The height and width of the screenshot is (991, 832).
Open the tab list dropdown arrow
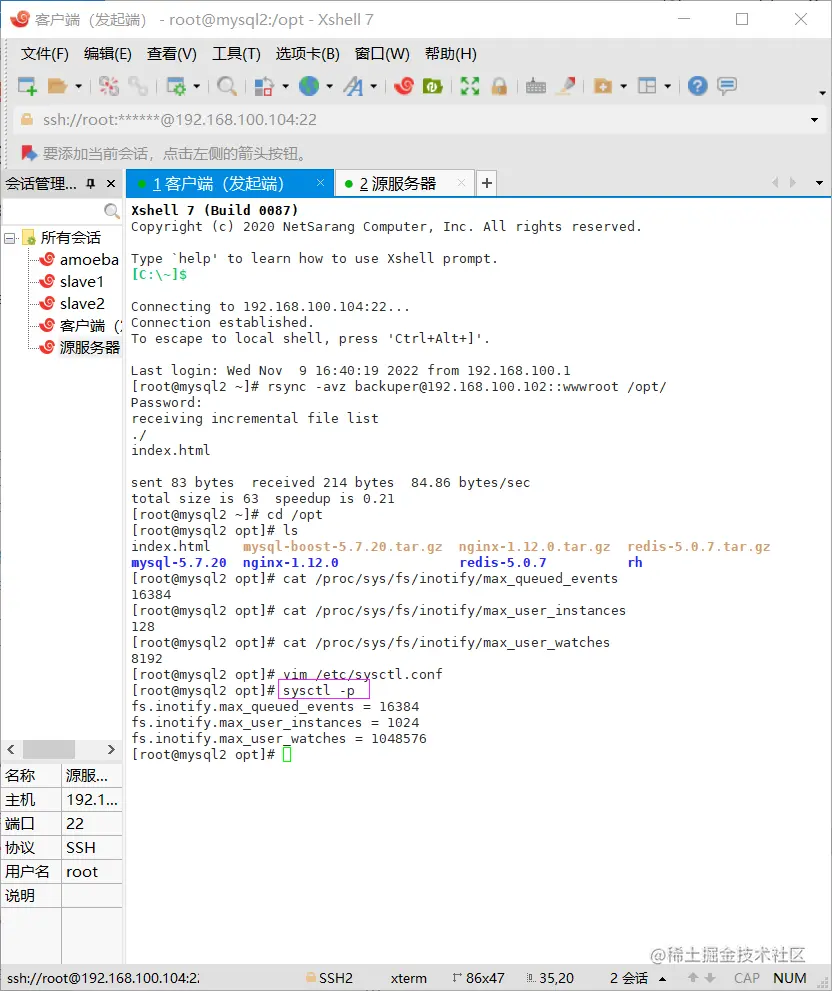click(x=819, y=183)
